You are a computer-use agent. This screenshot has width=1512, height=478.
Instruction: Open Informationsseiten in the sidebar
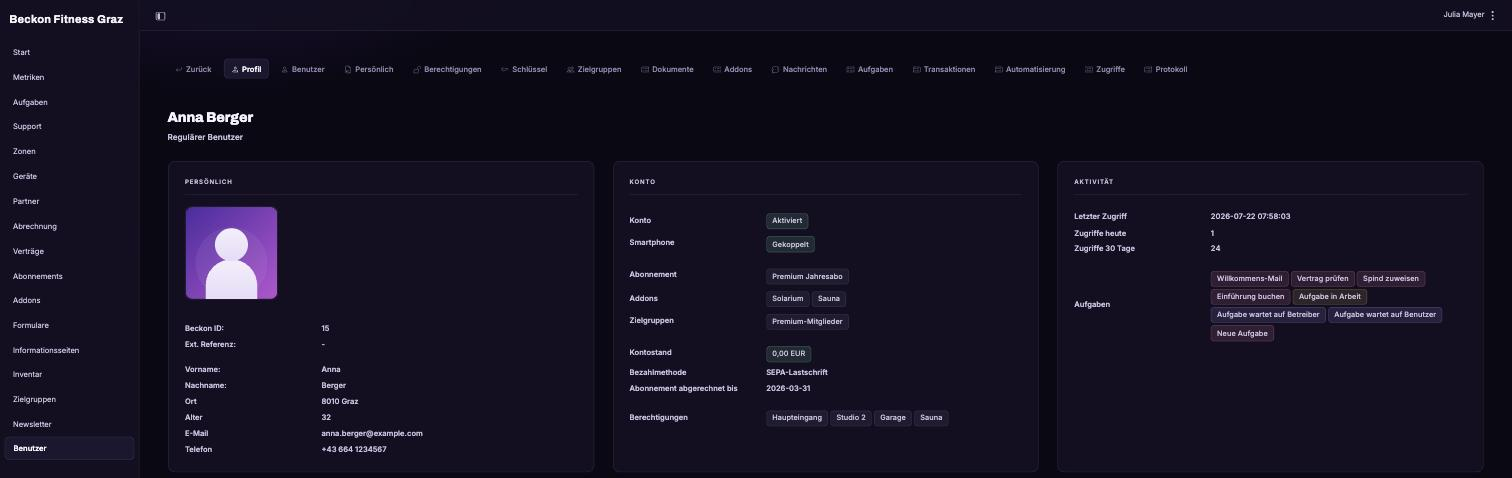[x=69, y=350]
